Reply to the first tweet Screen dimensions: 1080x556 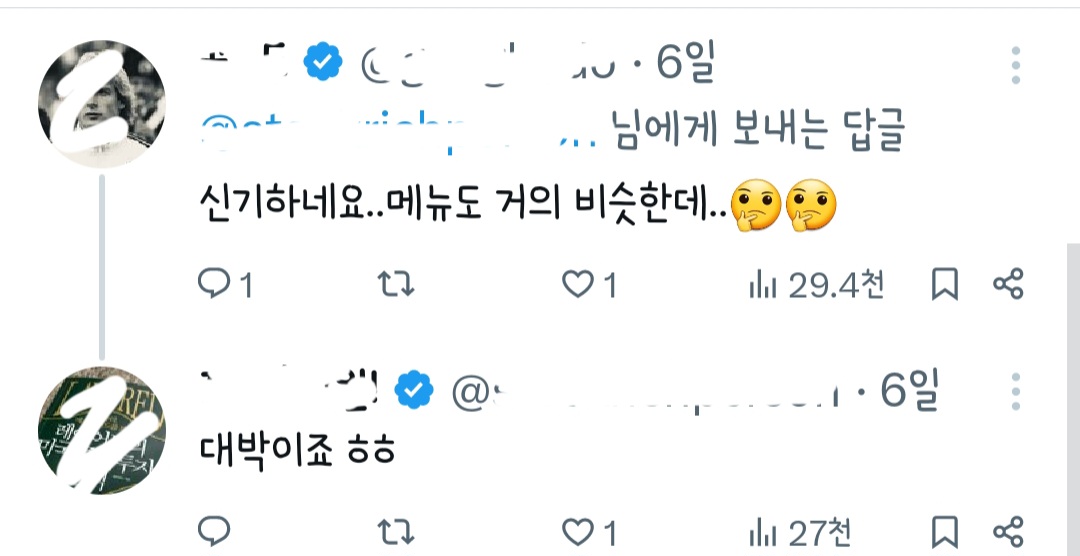click(214, 286)
